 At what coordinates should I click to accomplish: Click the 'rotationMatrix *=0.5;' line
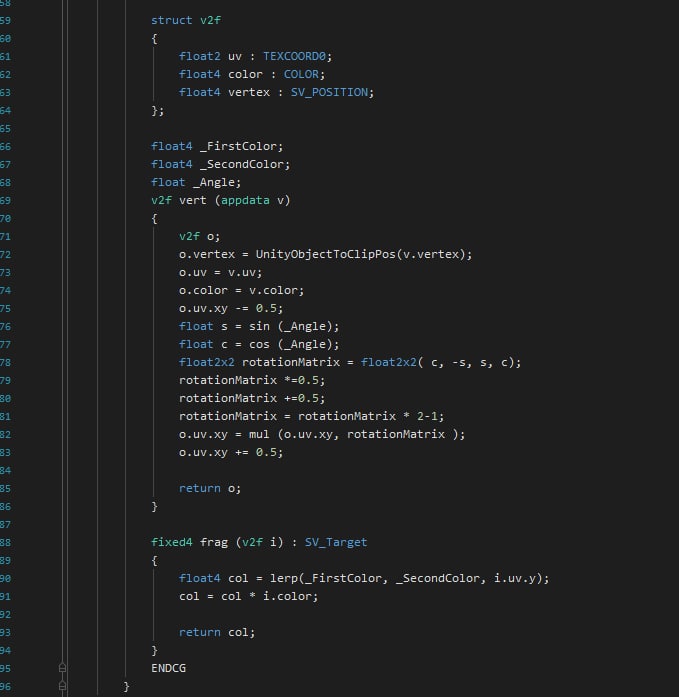252,381
